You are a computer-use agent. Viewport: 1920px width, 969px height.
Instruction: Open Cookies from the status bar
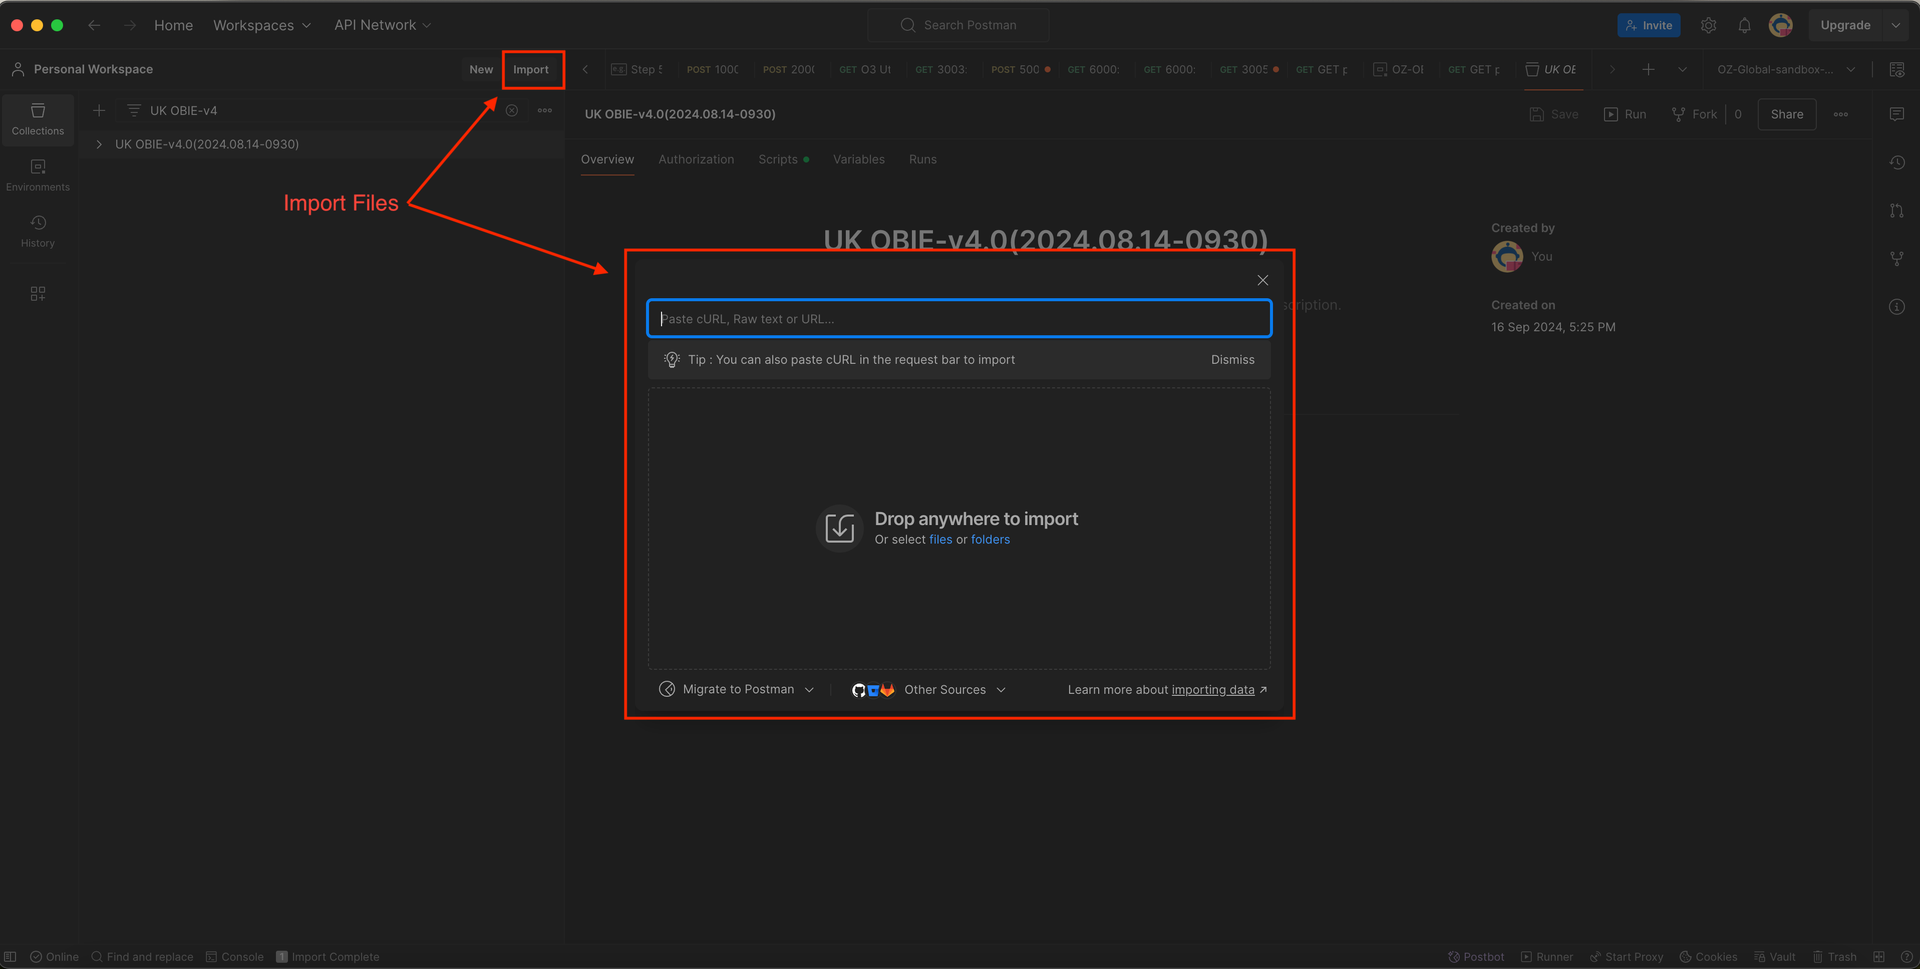pyautogui.click(x=1708, y=957)
